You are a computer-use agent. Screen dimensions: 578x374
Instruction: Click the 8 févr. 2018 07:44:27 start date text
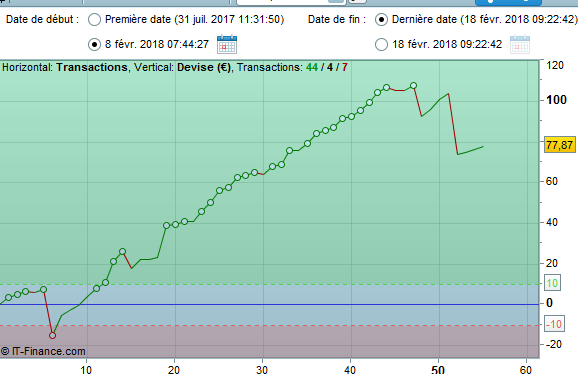pyautogui.click(x=157, y=44)
